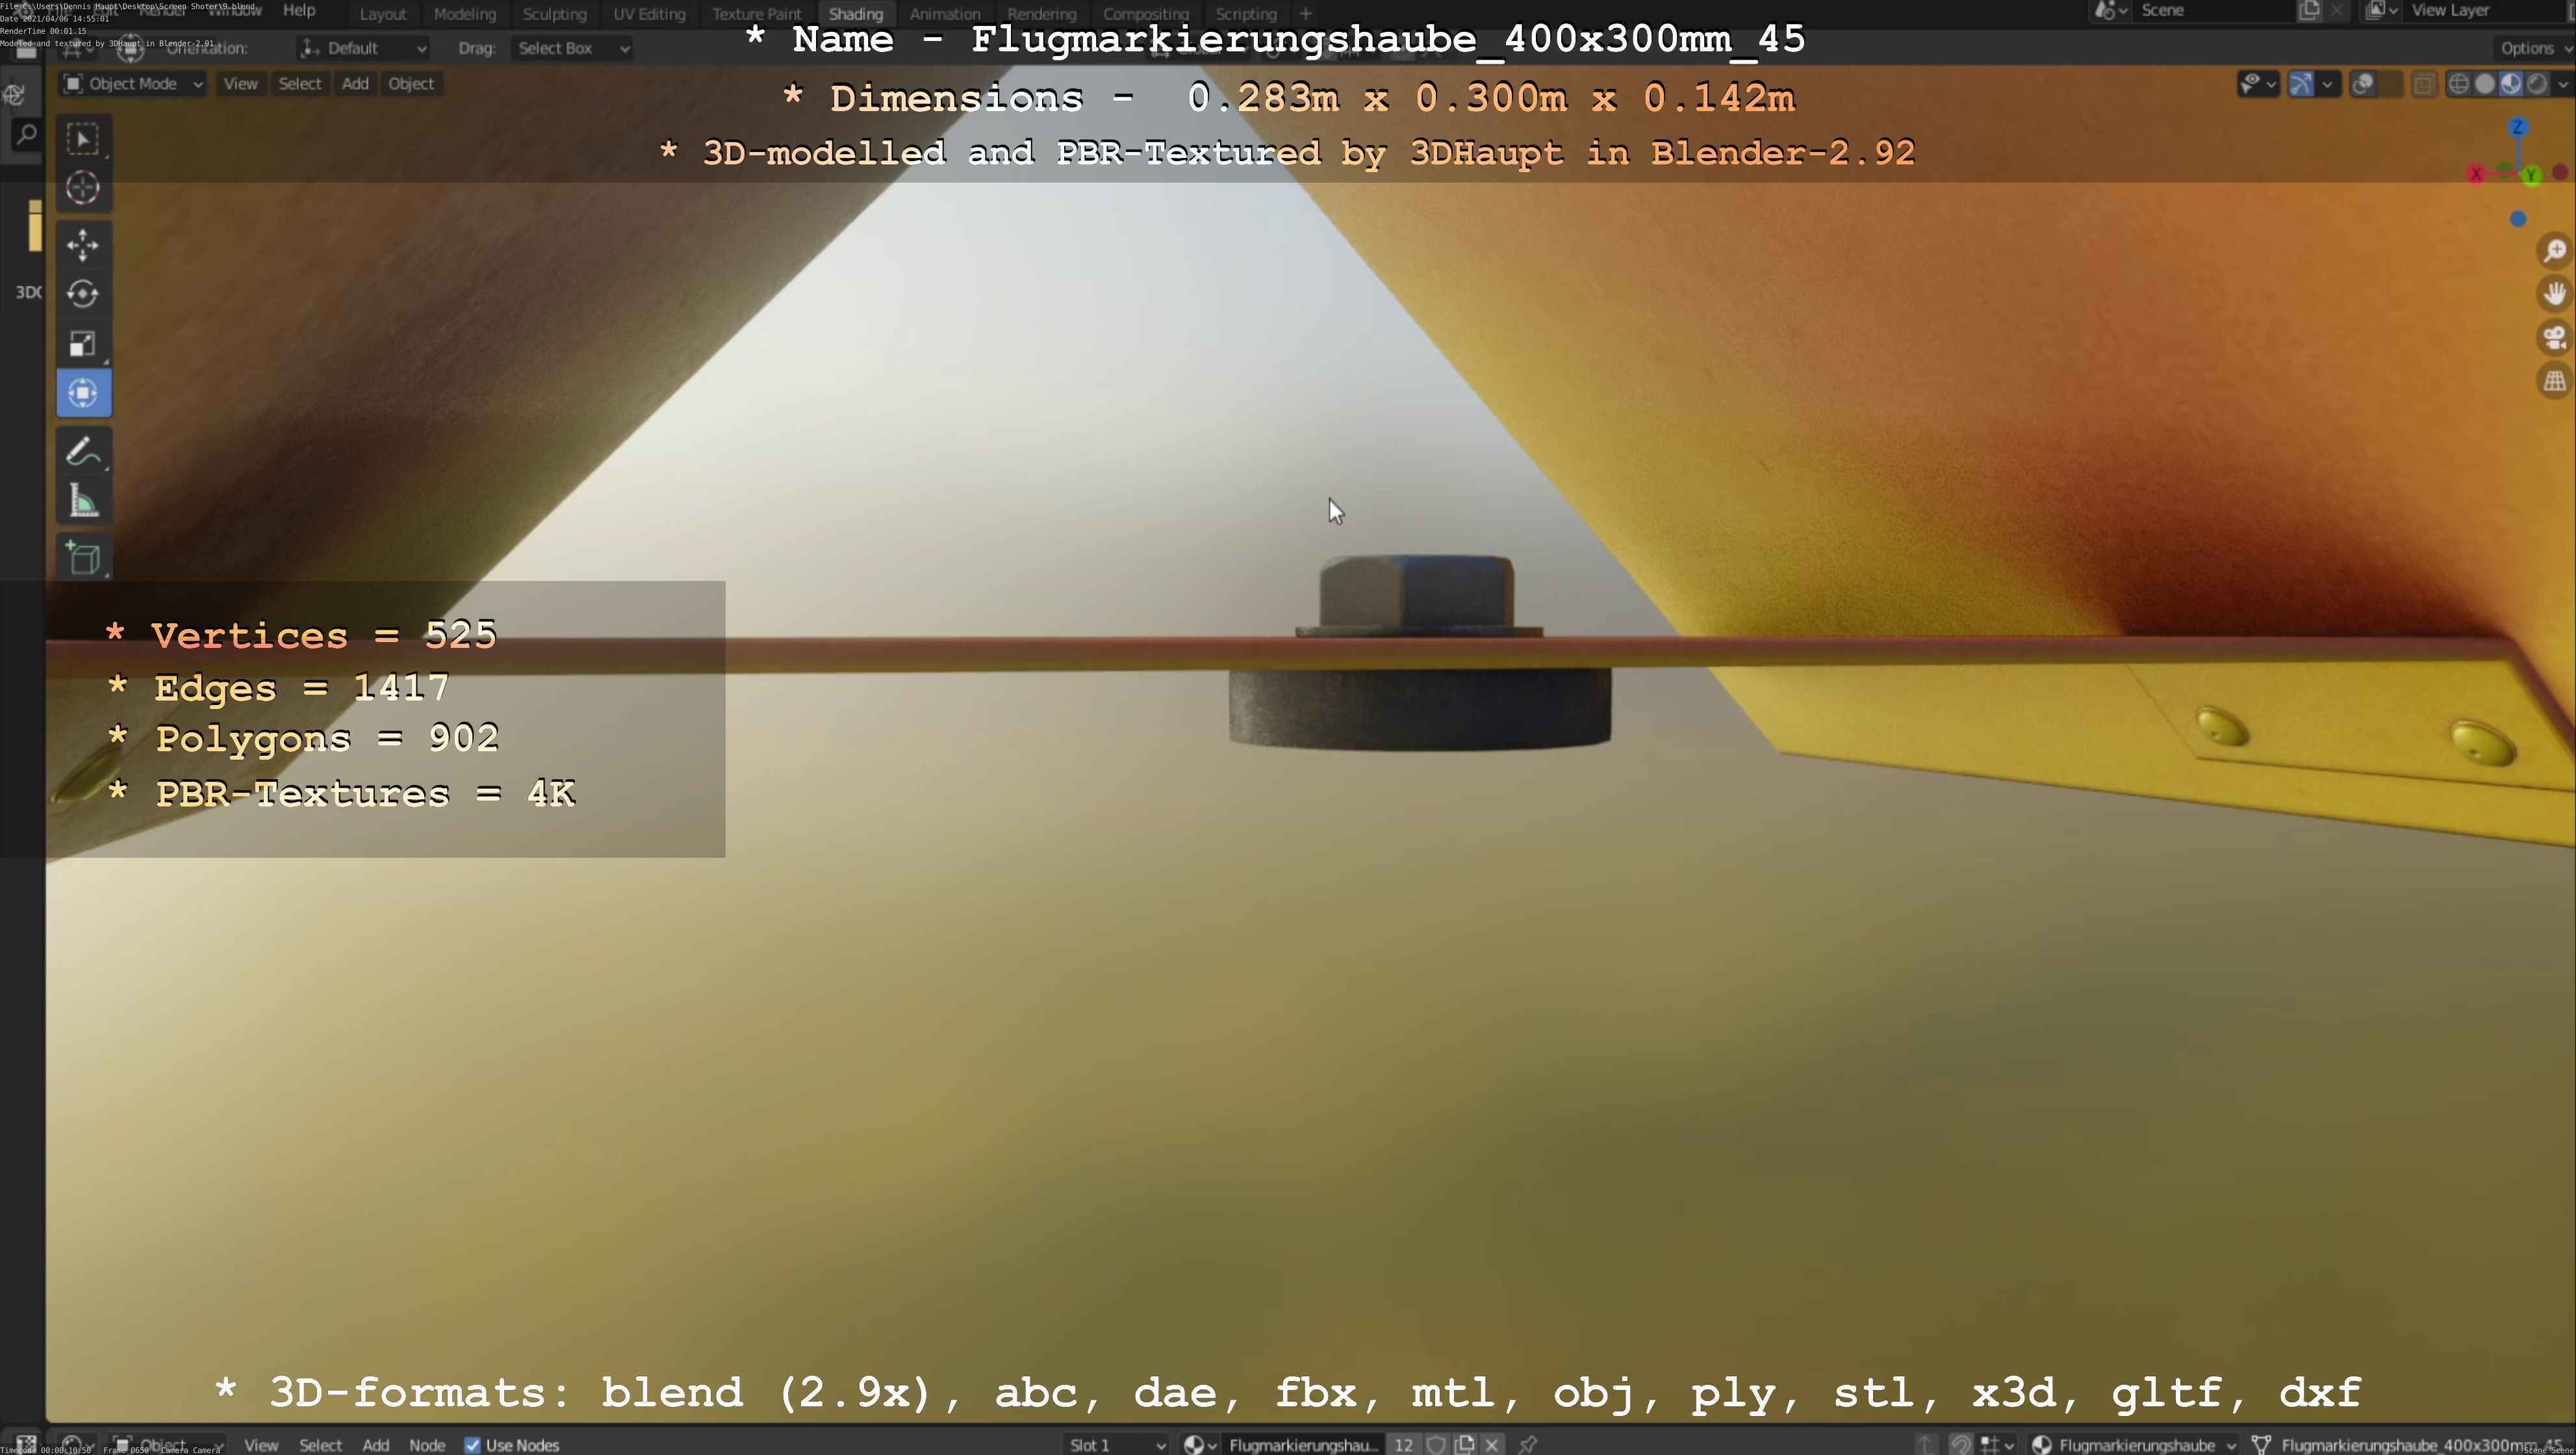
Task: Select the Rotate tool
Action: click(x=83, y=294)
